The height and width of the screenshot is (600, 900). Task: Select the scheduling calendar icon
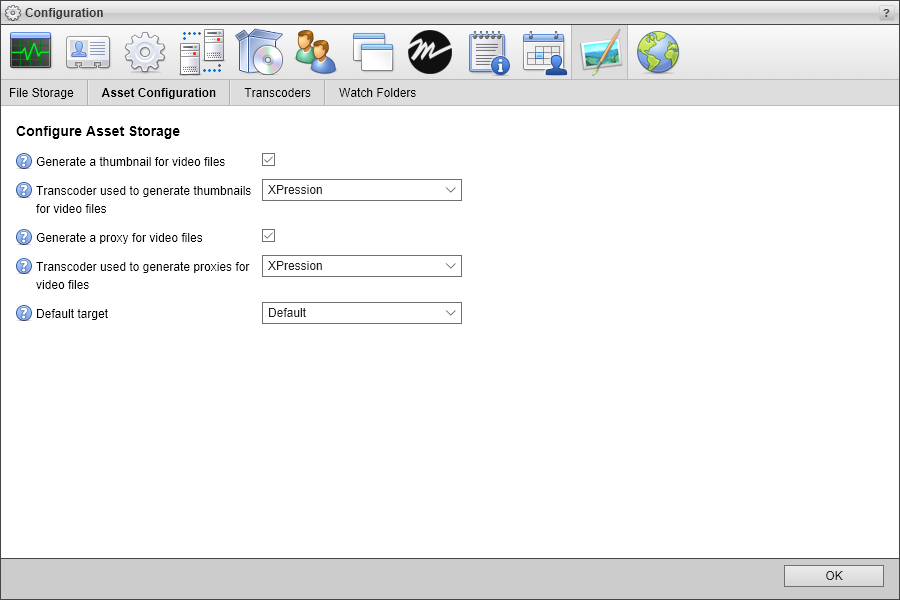coord(544,51)
